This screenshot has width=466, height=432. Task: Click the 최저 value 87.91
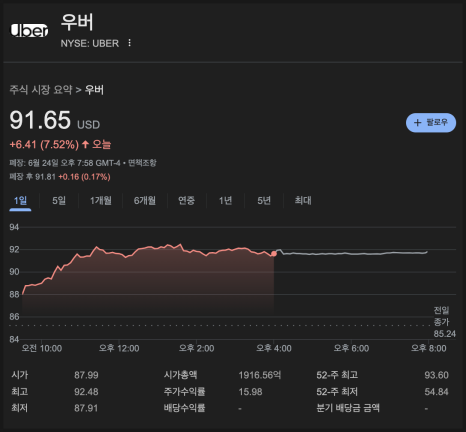pyautogui.click(x=86, y=408)
